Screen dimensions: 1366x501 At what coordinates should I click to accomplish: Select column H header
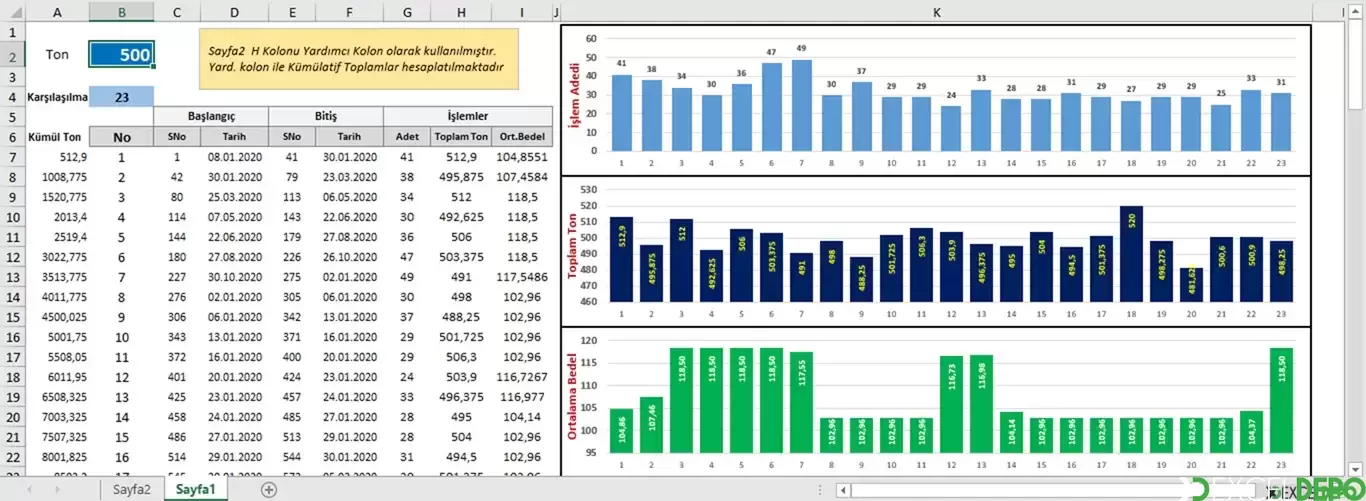click(460, 12)
